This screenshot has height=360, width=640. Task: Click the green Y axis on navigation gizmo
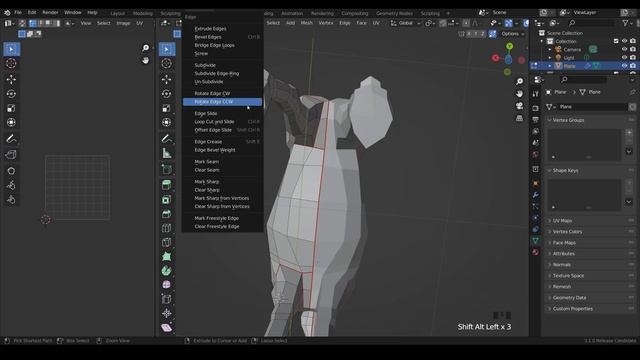coord(509,47)
